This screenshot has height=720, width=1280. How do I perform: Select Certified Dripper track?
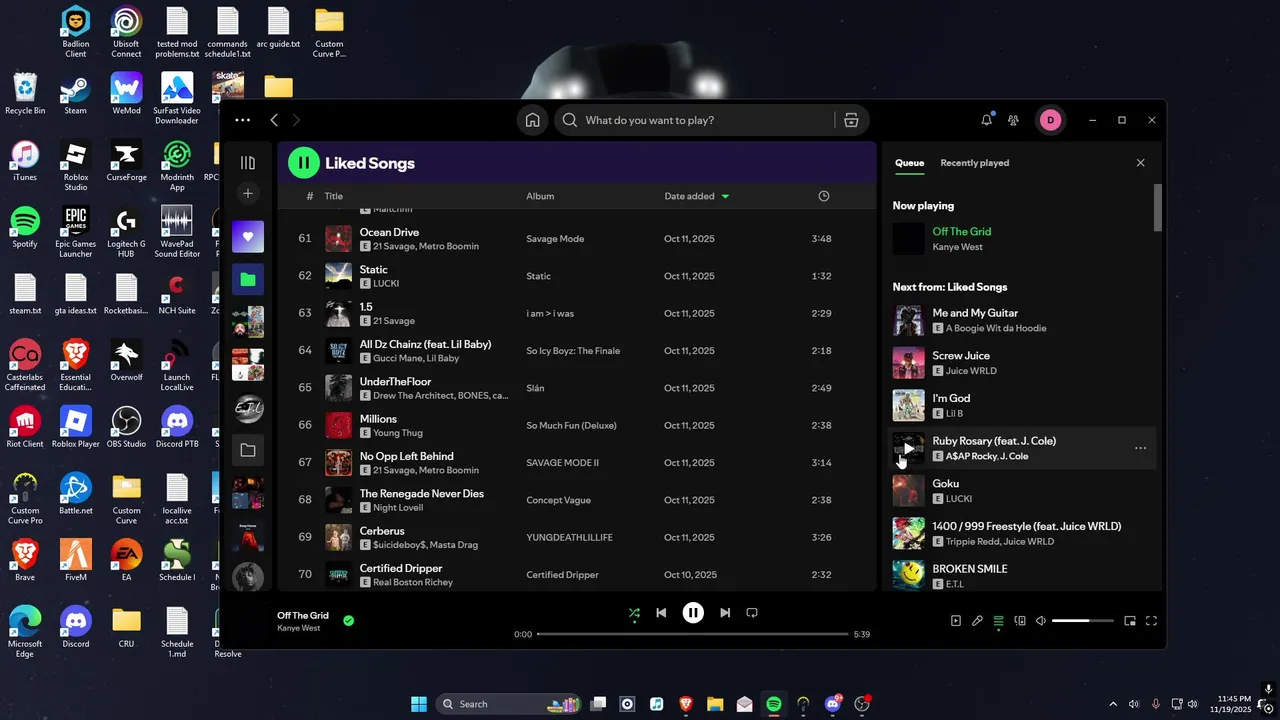click(576, 575)
